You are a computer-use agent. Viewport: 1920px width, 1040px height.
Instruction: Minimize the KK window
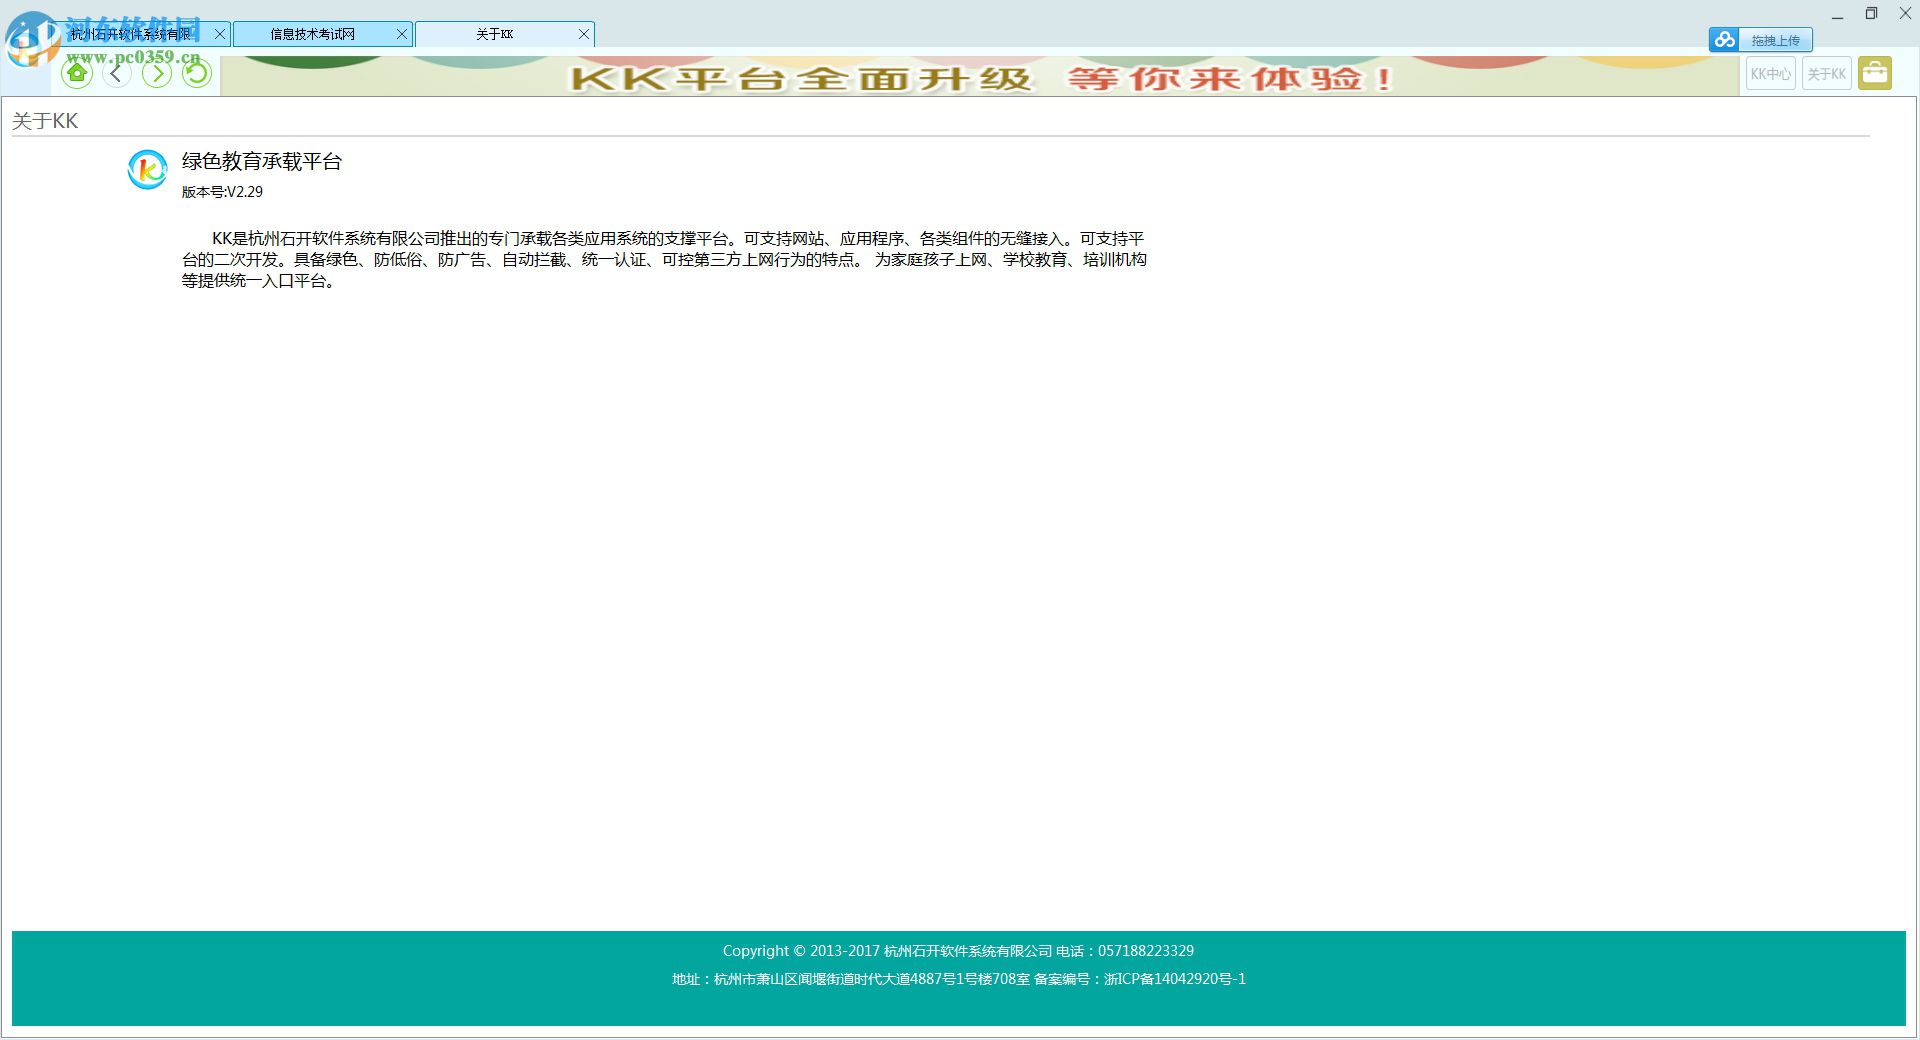tap(1837, 14)
